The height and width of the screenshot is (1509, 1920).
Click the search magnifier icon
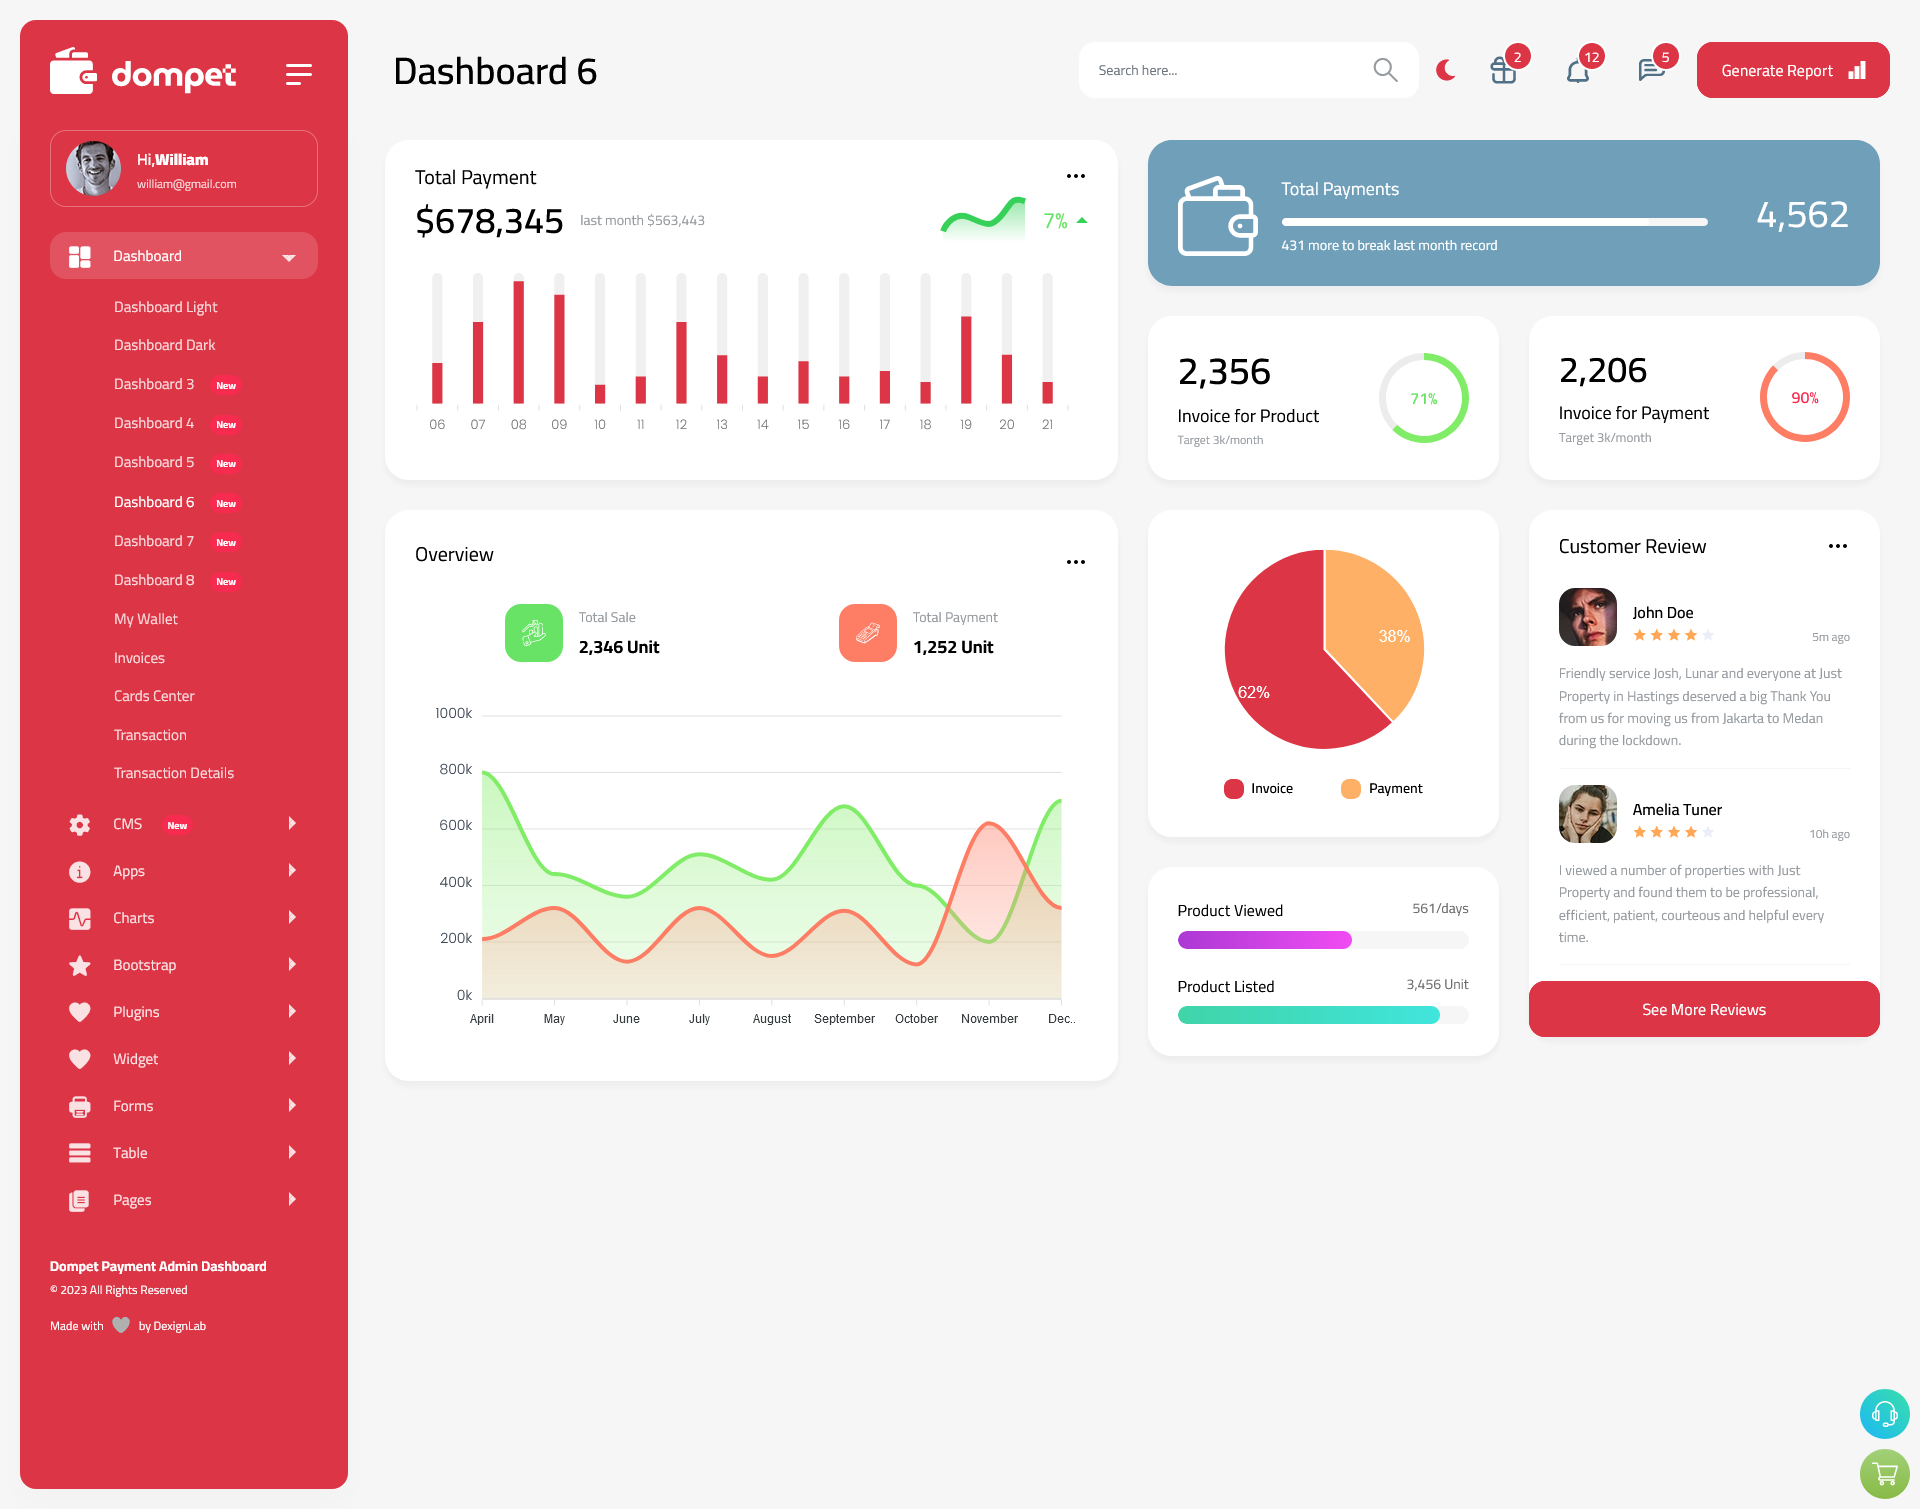pos(1384,70)
